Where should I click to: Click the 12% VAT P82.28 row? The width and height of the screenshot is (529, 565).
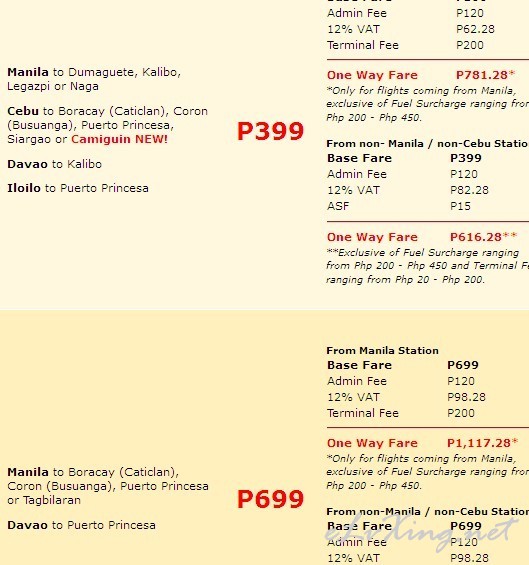408,190
